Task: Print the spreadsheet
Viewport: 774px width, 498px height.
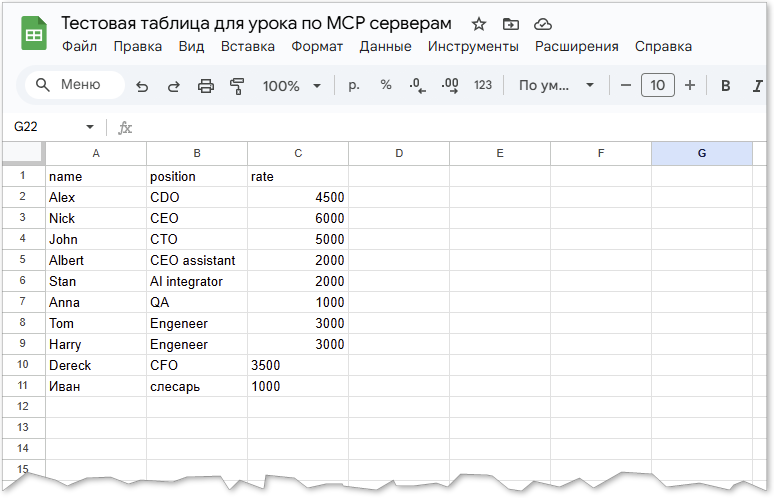Action: [206, 86]
